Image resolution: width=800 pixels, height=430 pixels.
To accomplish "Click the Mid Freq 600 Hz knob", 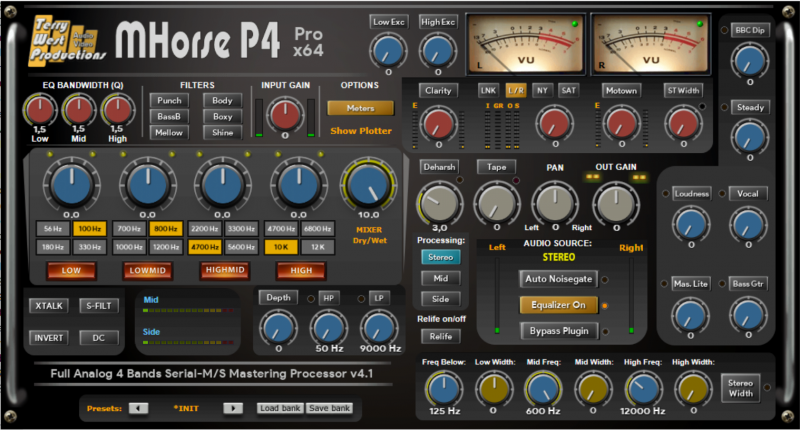I will (x=543, y=389).
